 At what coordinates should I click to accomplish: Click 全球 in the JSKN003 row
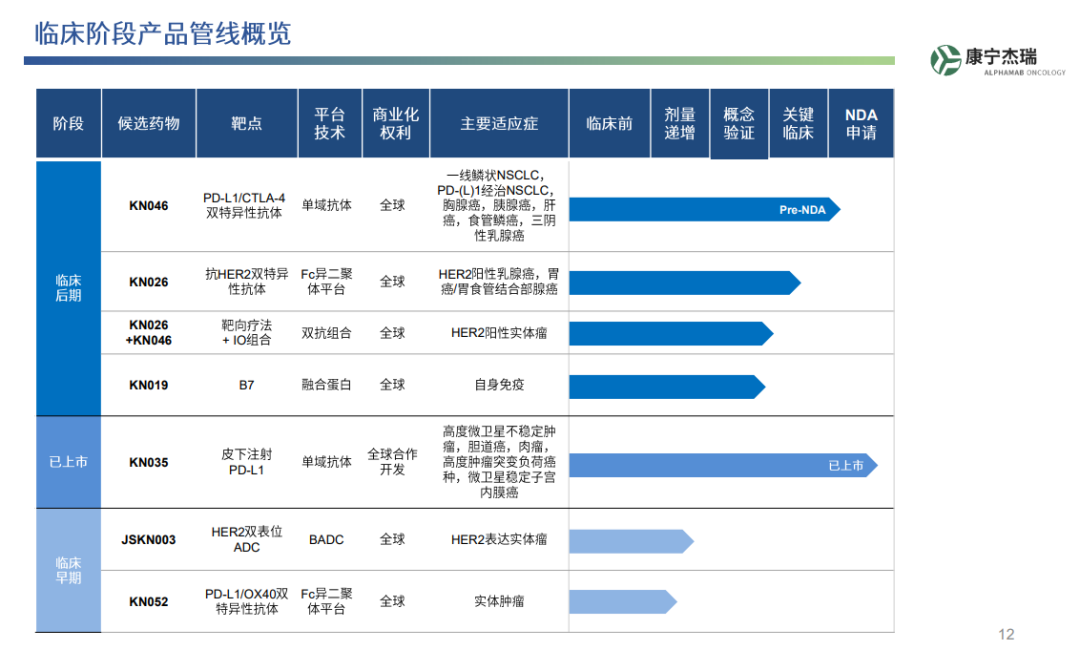pyautogui.click(x=393, y=539)
